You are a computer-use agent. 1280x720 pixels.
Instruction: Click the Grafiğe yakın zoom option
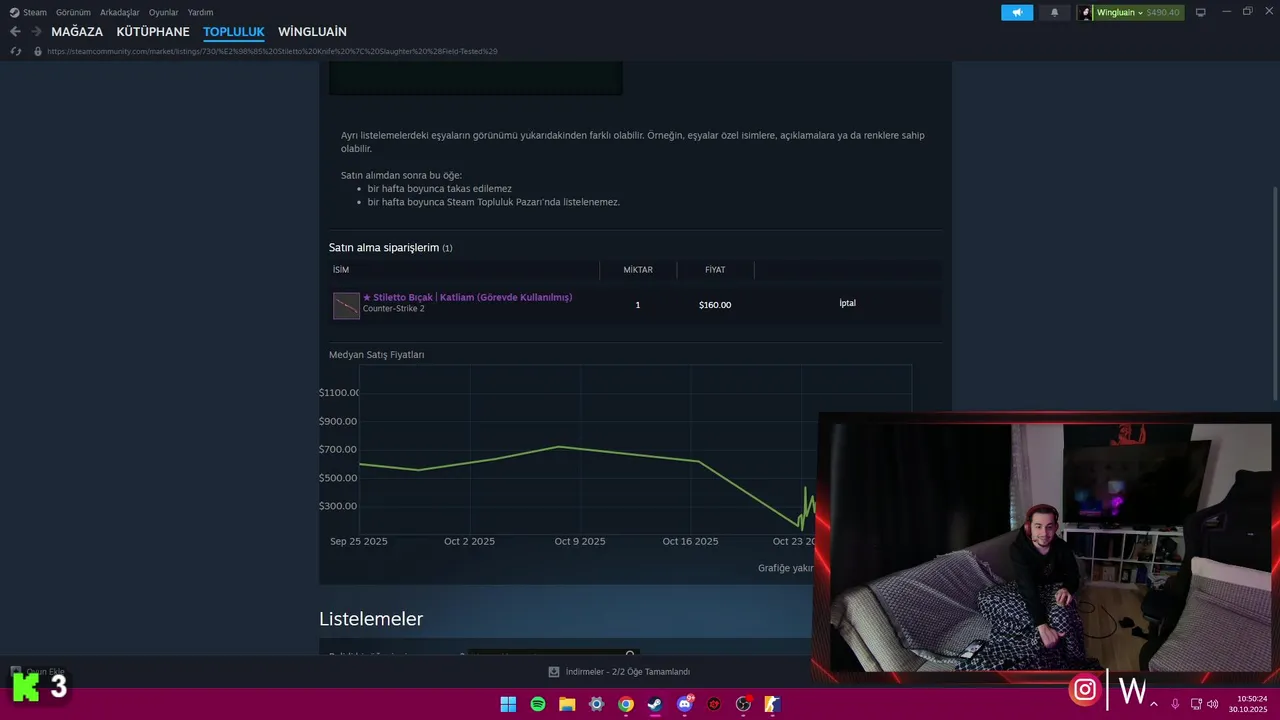click(x=786, y=568)
